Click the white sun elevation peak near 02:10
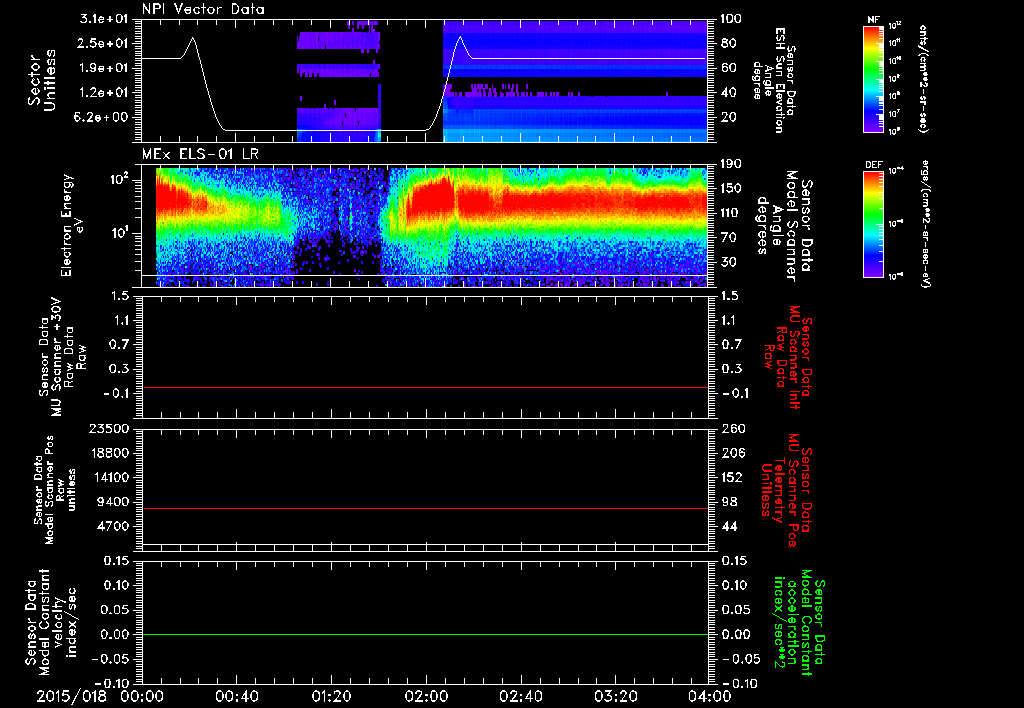The height and width of the screenshot is (708, 1024). coord(460,37)
